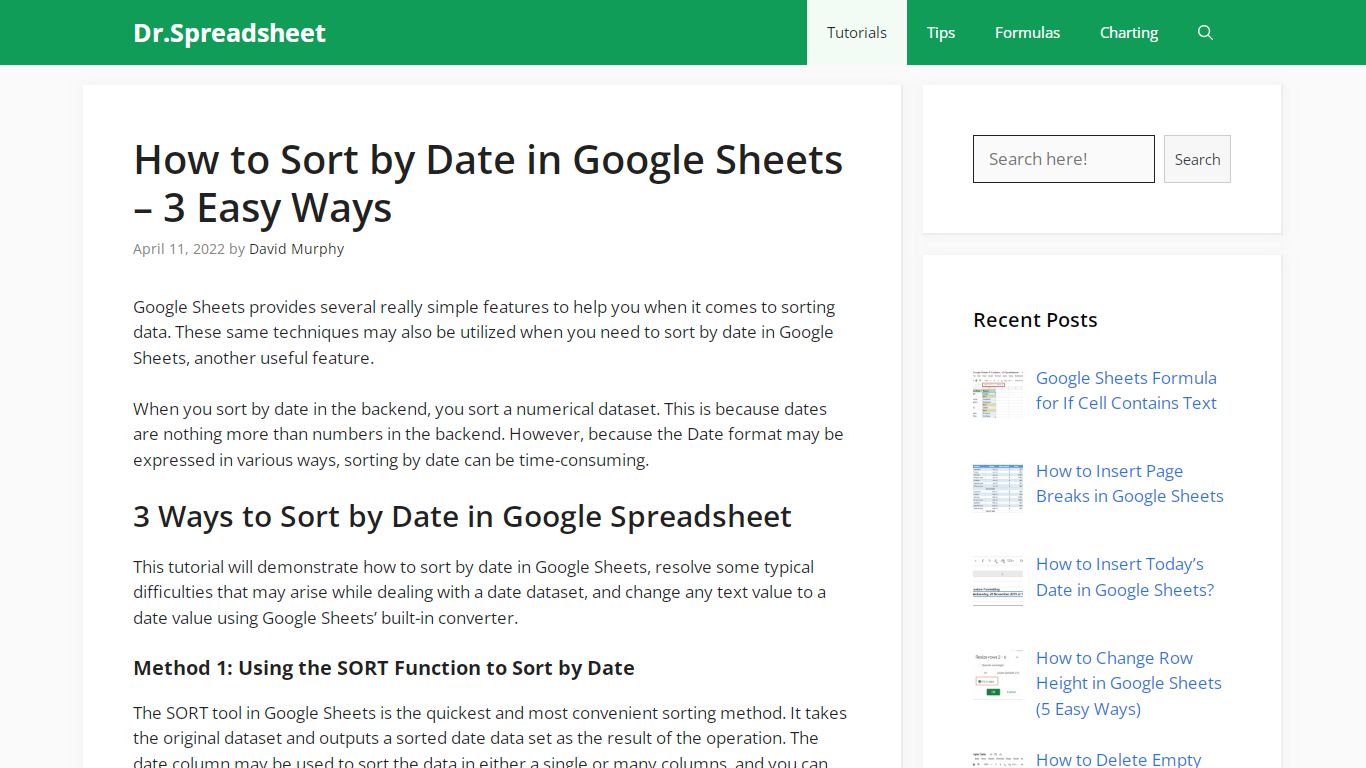Click heading '3 Ways to Sort by Date in Google Spreadsheet'
Image resolution: width=1366 pixels, height=768 pixels.
point(462,516)
